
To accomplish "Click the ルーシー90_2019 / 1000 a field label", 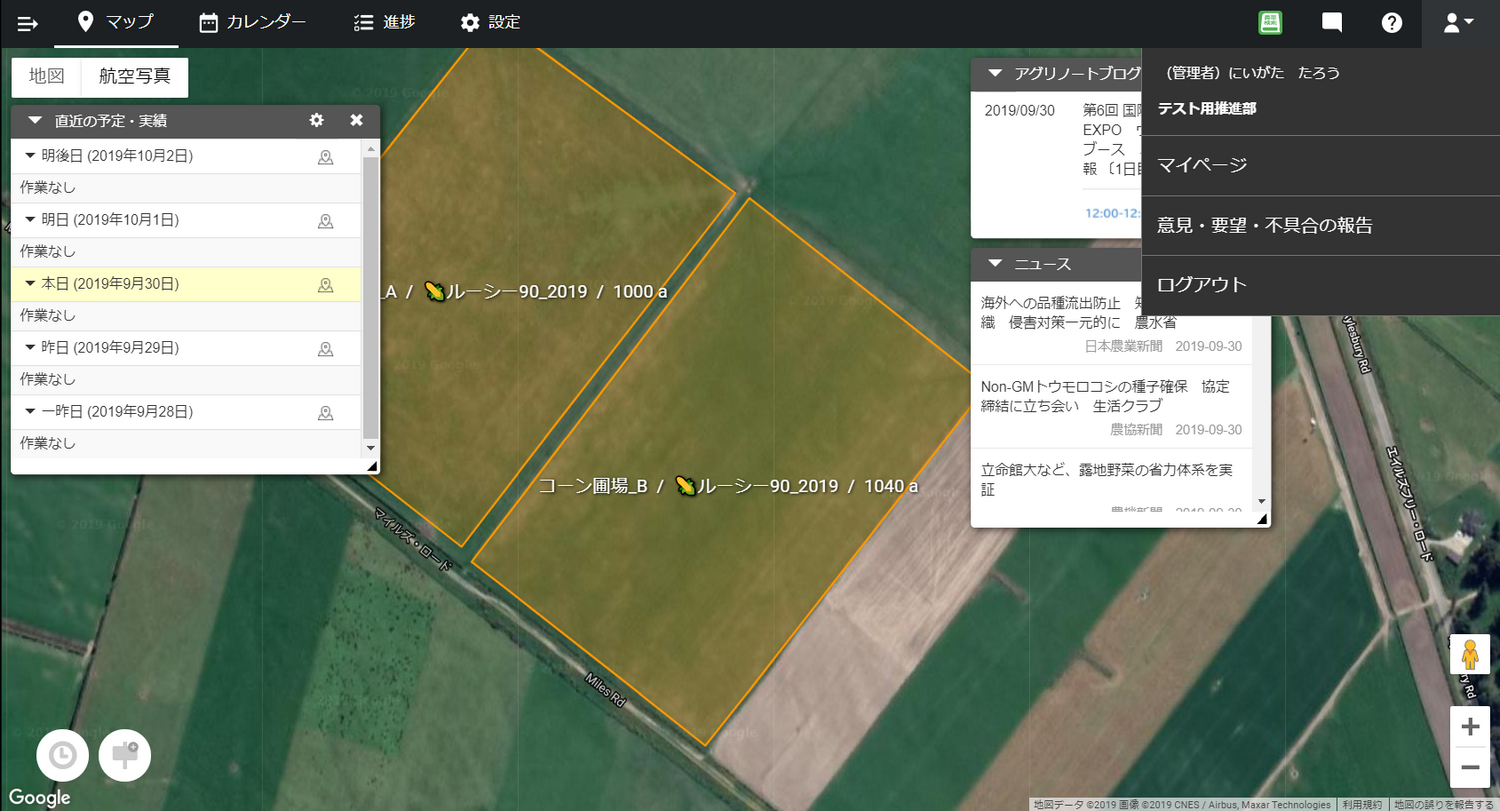I will 546,292.
